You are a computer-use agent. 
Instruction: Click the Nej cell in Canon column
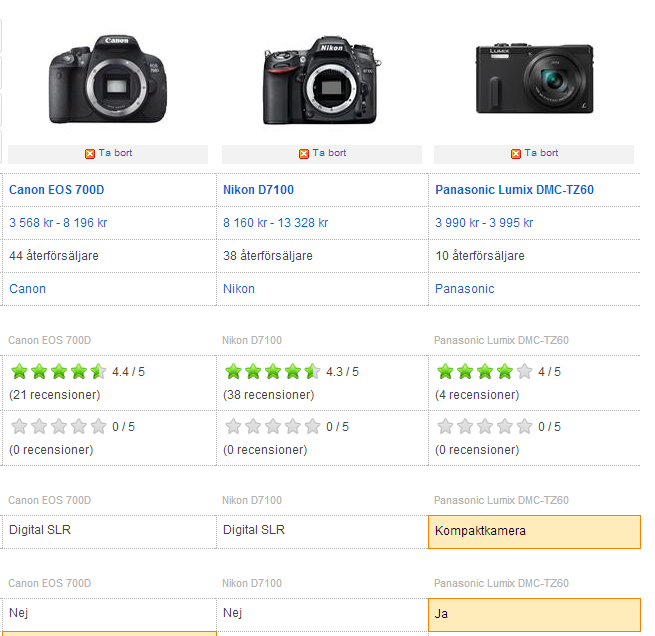pos(109,614)
